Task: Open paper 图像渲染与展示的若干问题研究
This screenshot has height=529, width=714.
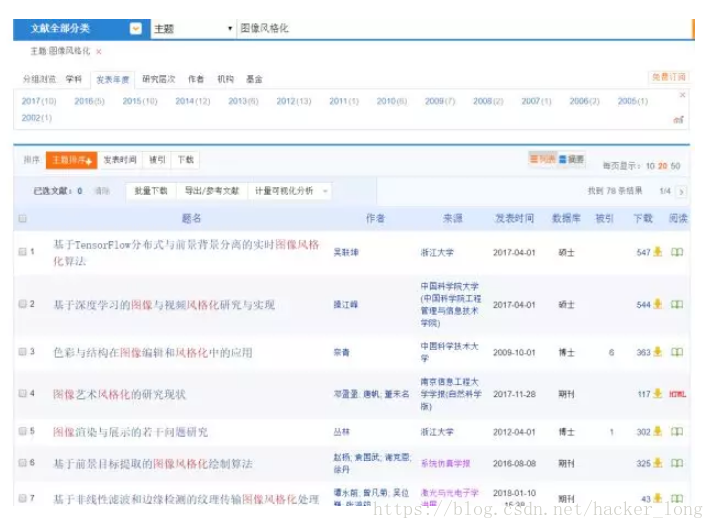Action: 130,432
